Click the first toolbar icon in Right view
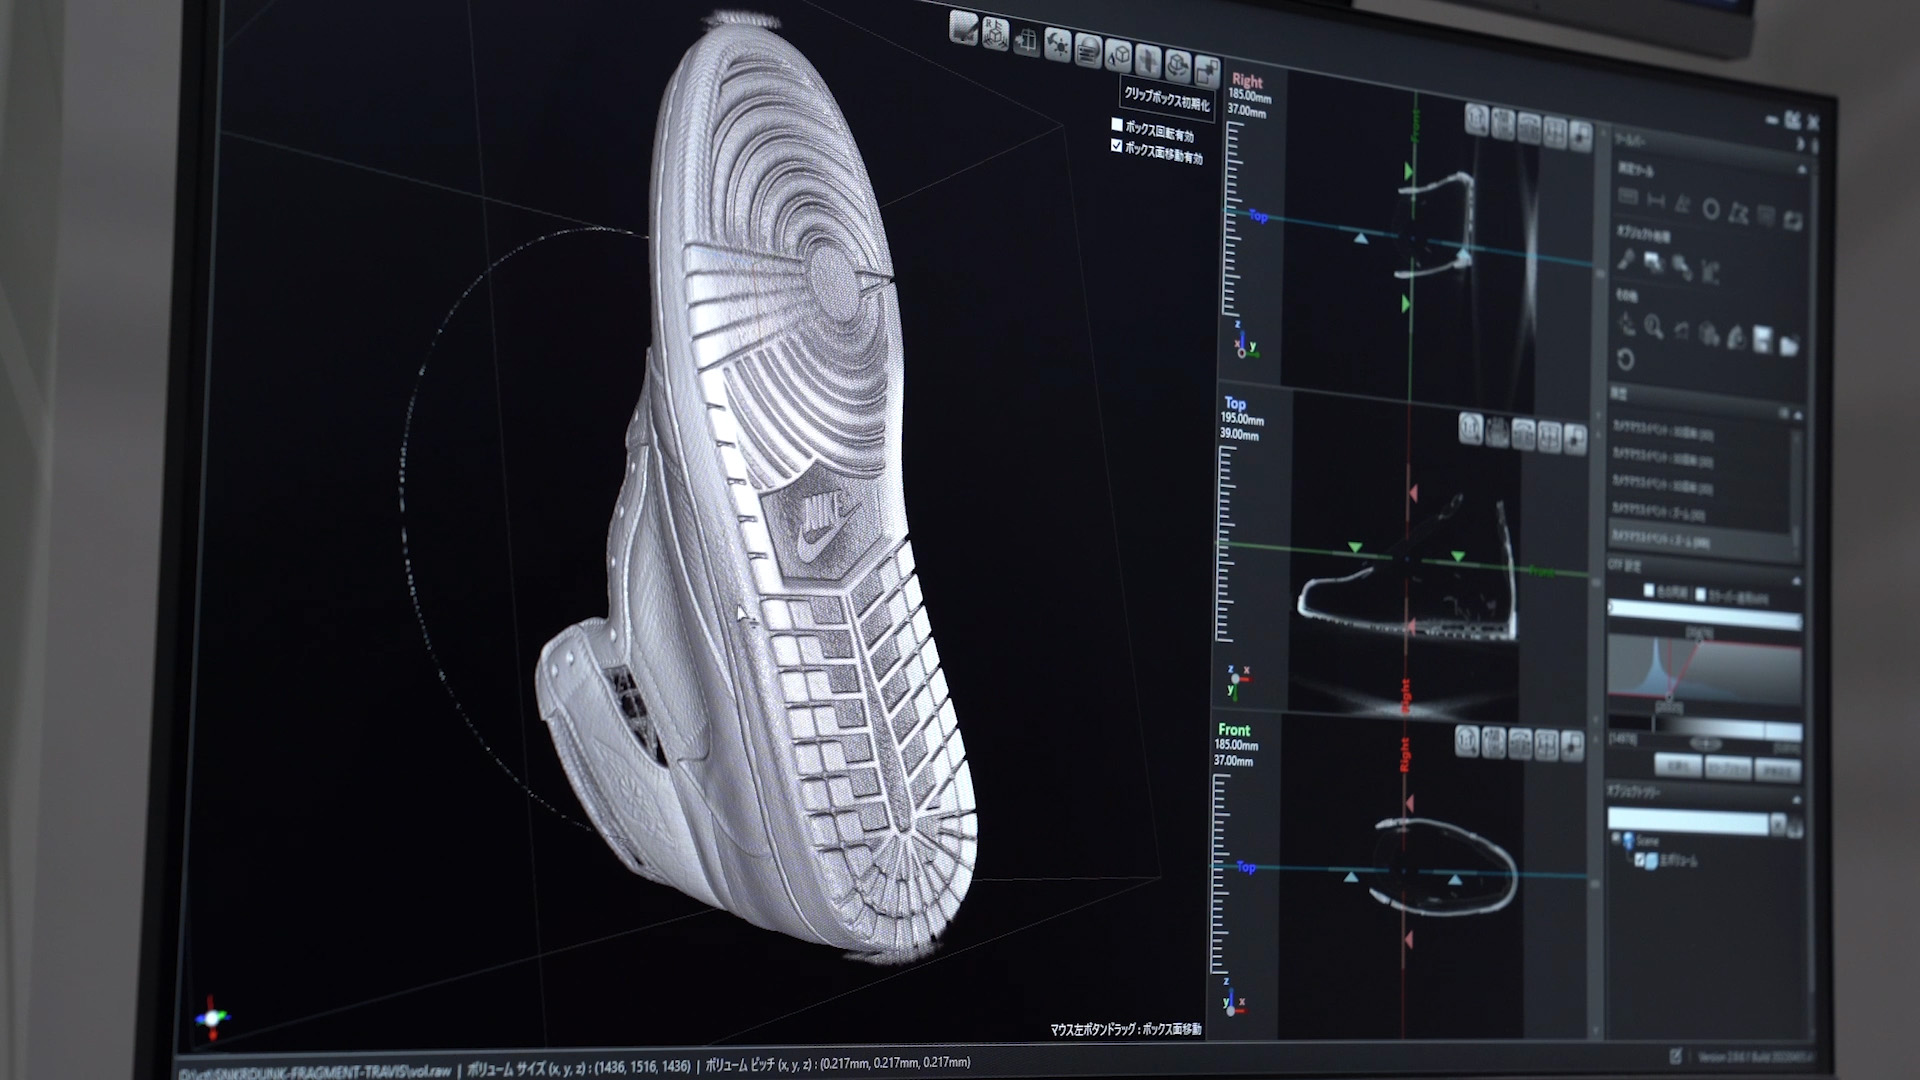 coord(1477,119)
